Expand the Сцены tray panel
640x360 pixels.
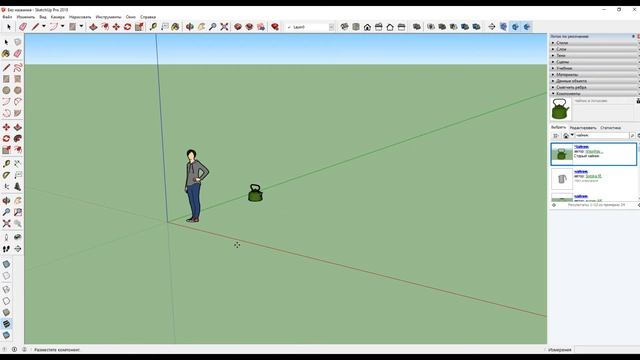[x=594, y=62]
